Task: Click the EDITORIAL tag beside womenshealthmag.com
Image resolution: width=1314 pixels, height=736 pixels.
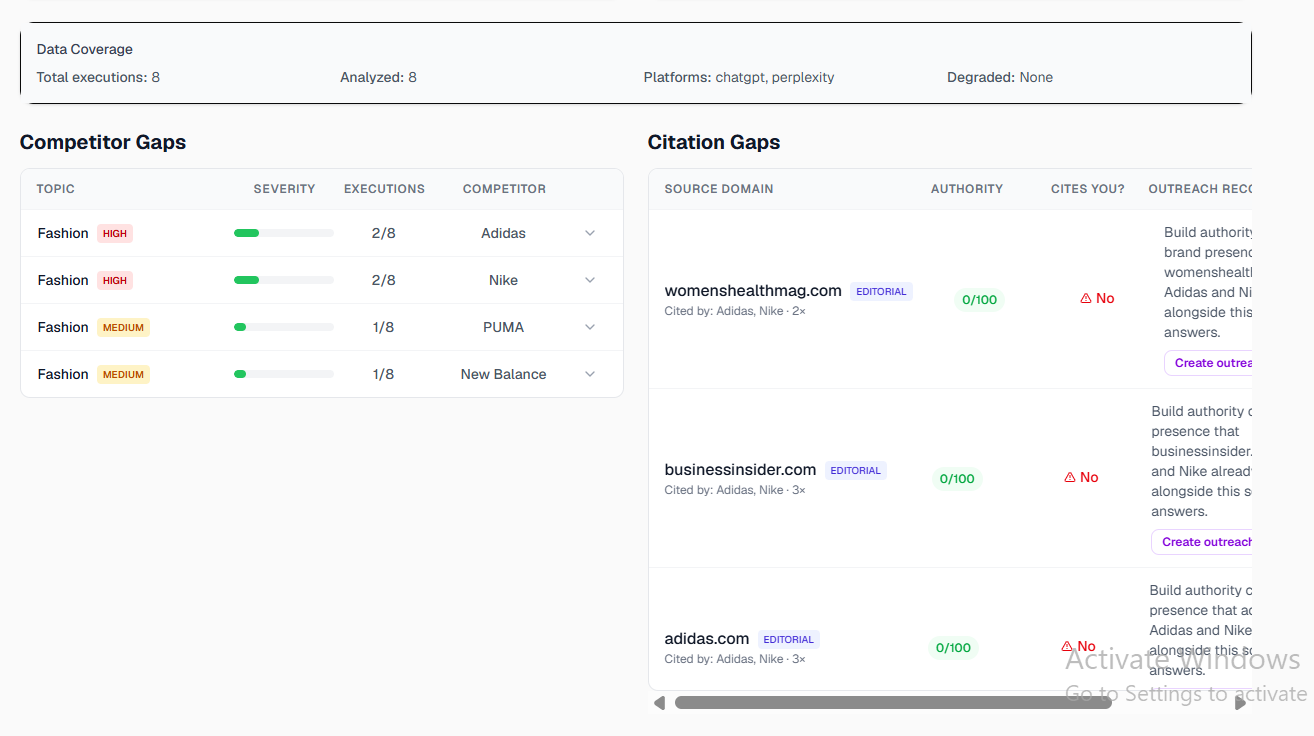Action: click(x=881, y=292)
